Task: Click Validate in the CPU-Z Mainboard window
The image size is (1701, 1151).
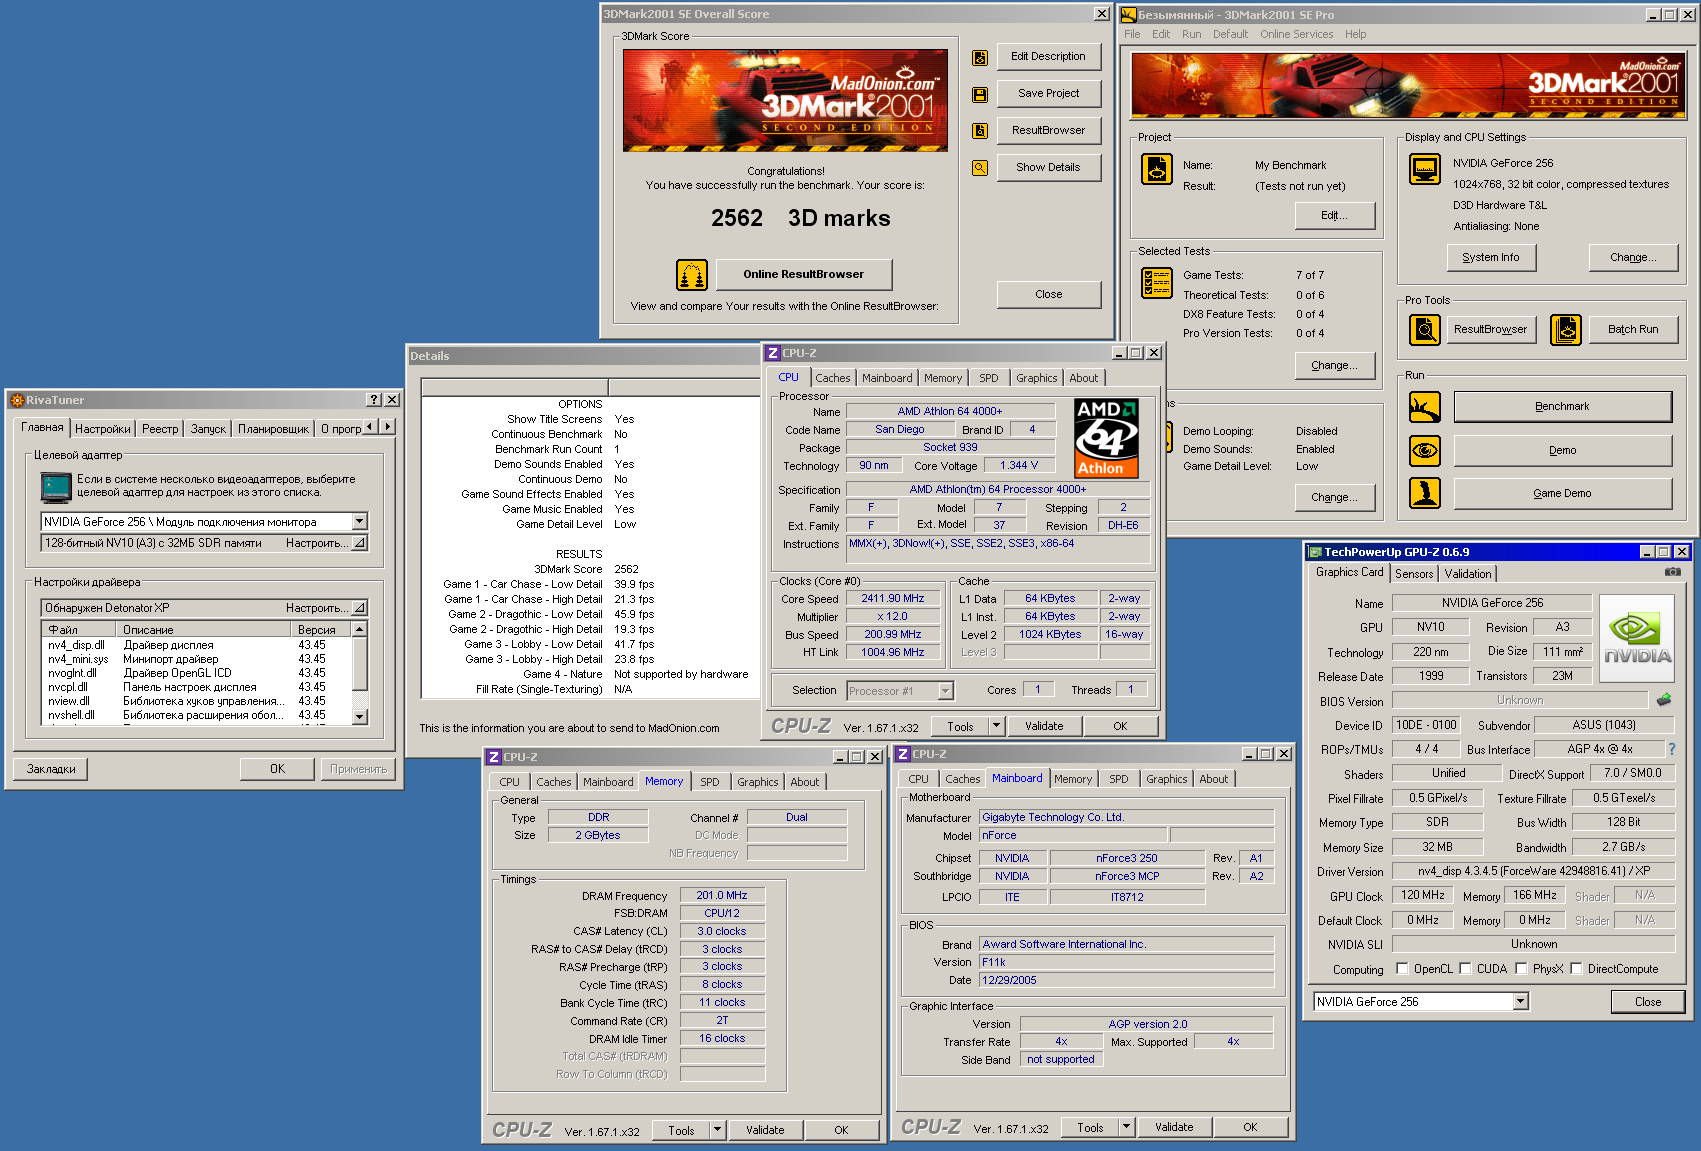Action: pyautogui.click(x=1174, y=1127)
